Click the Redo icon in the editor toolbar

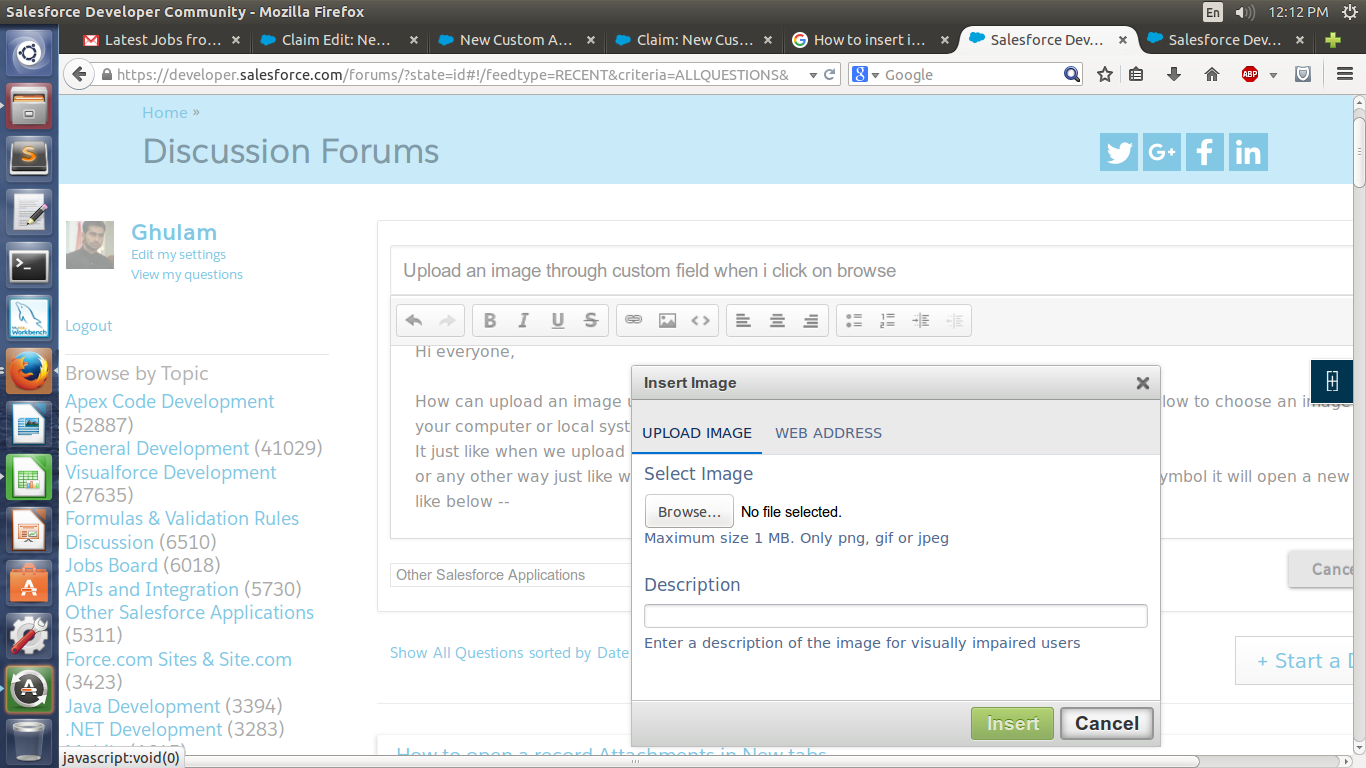(x=447, y=320)
